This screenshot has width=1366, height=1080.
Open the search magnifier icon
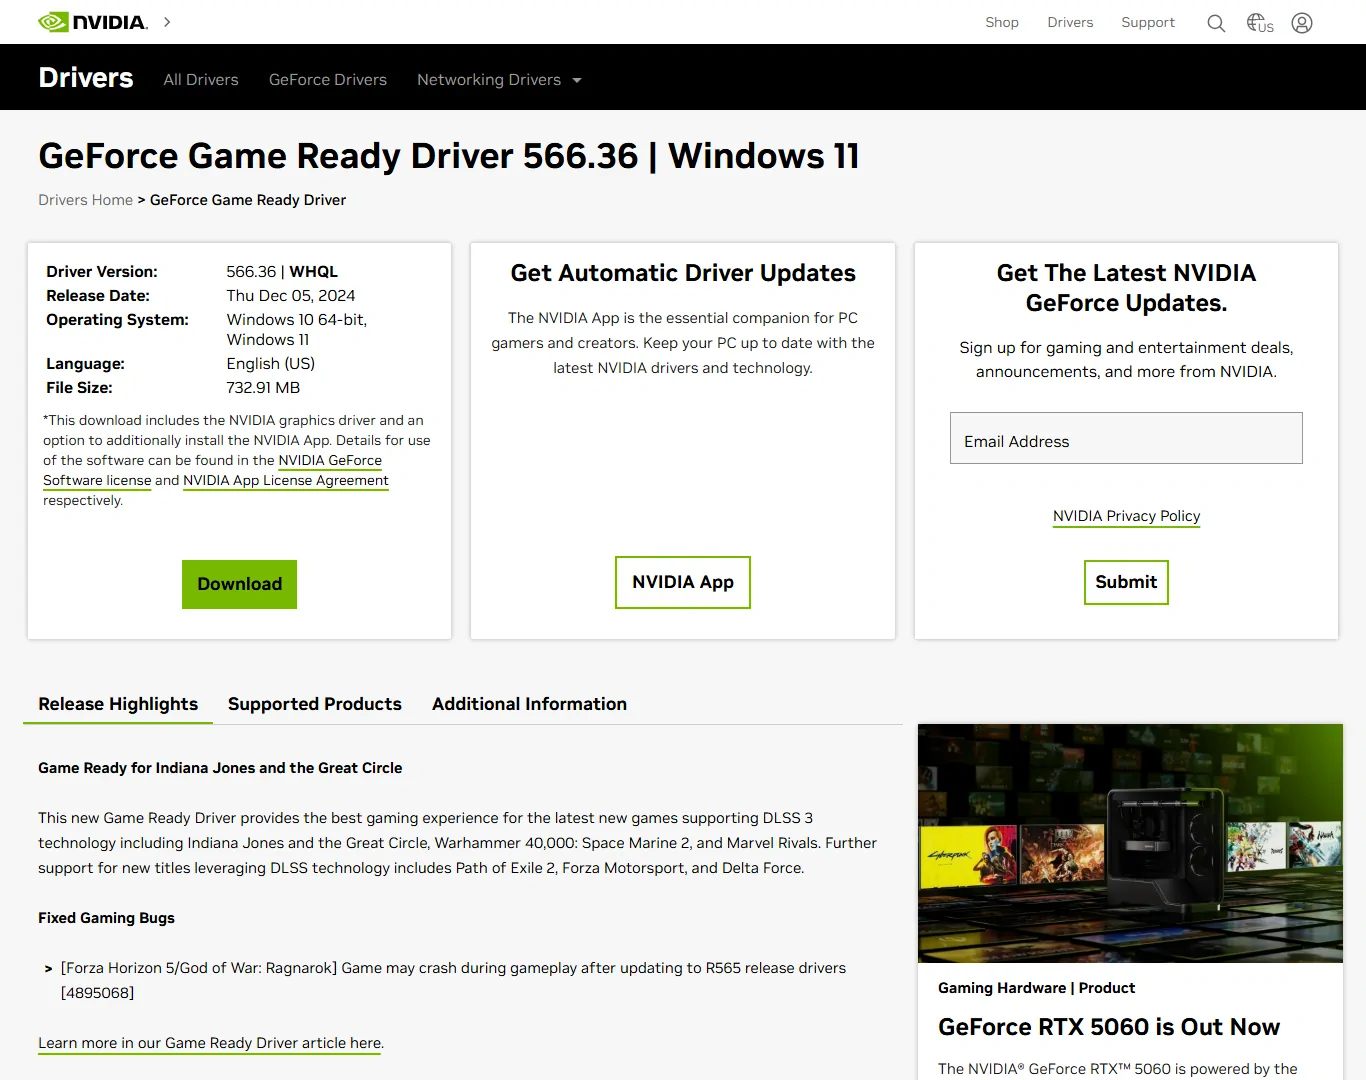tap(1216, 23)
